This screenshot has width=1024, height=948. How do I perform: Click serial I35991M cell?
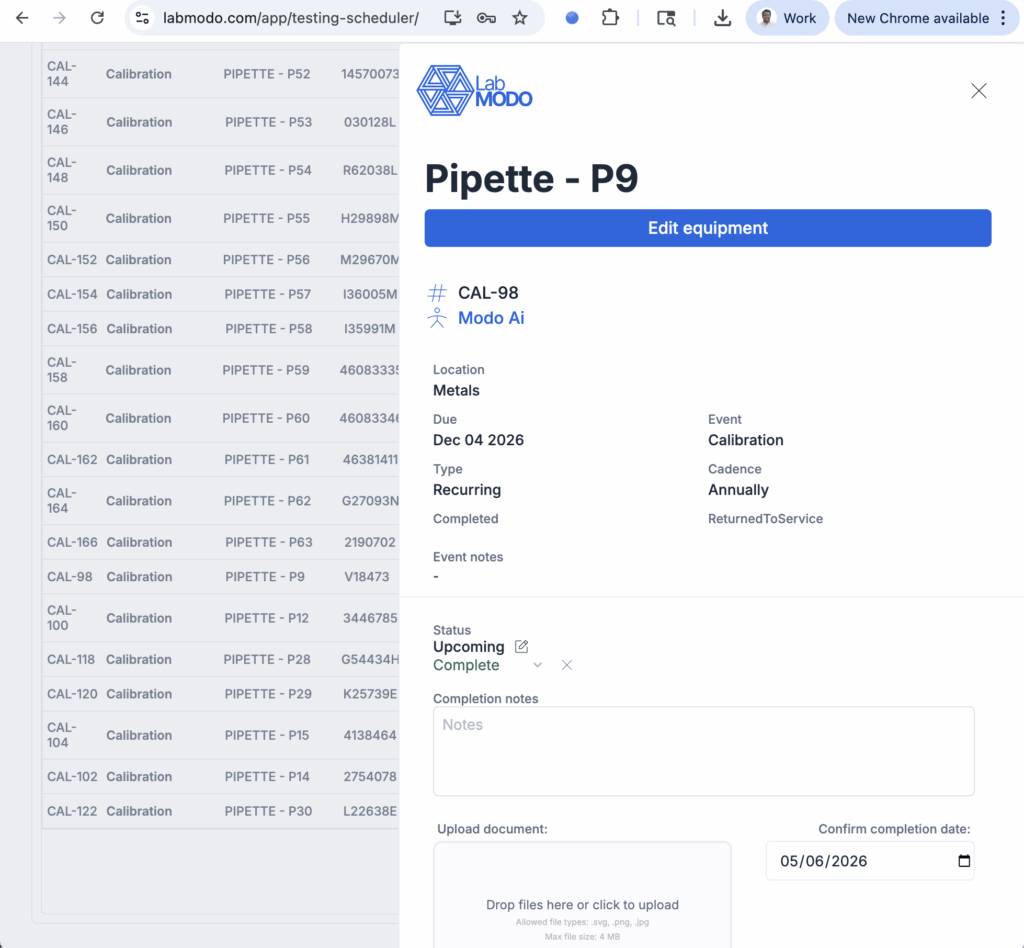[x=370, y=328]
